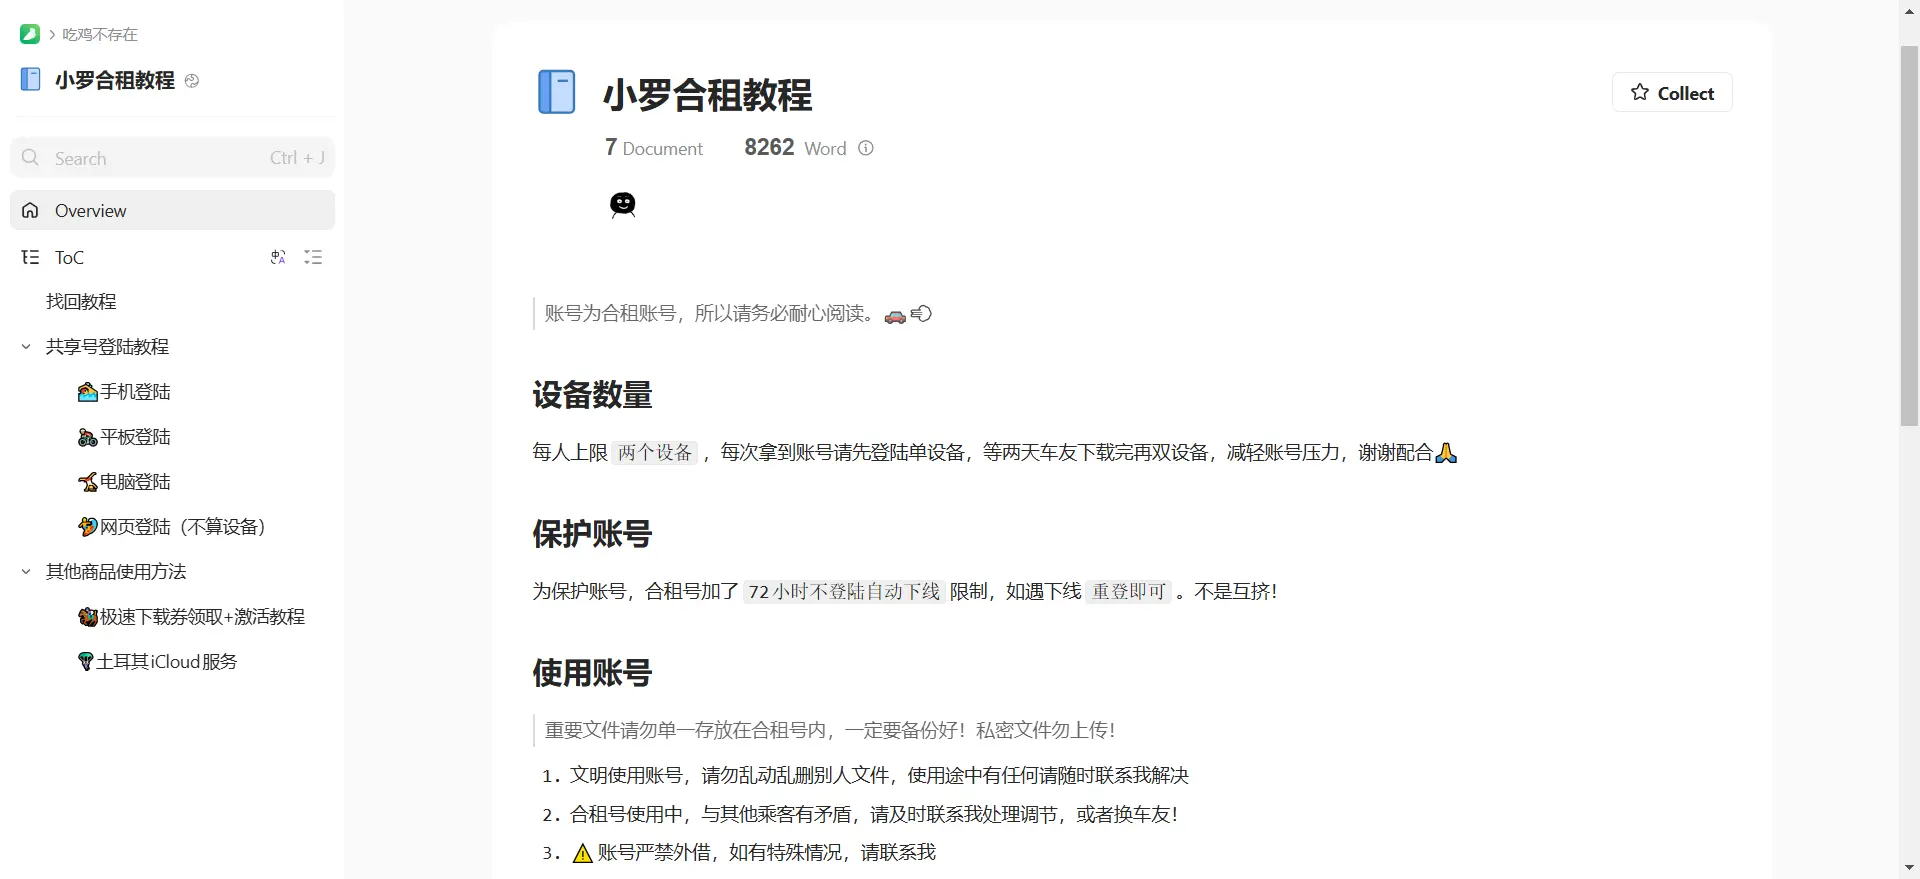Collapse 共享号登陆教程 group chevron

[x=26, y=346]
